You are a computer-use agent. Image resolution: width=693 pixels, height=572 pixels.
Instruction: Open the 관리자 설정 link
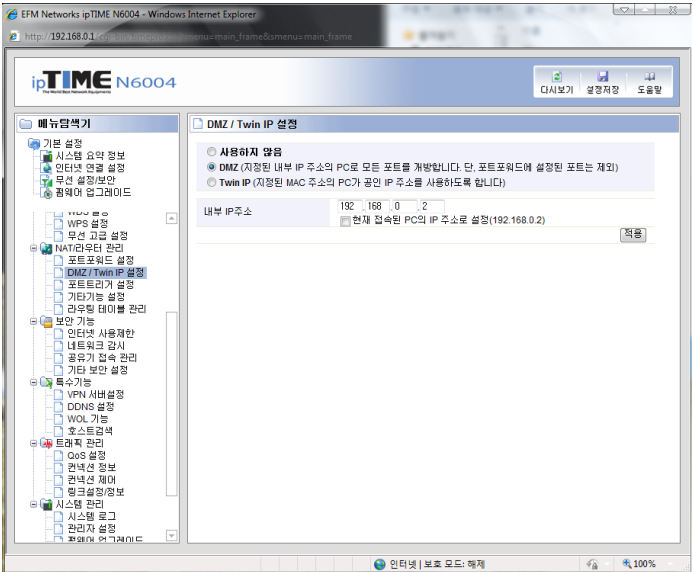pos(91,529)
